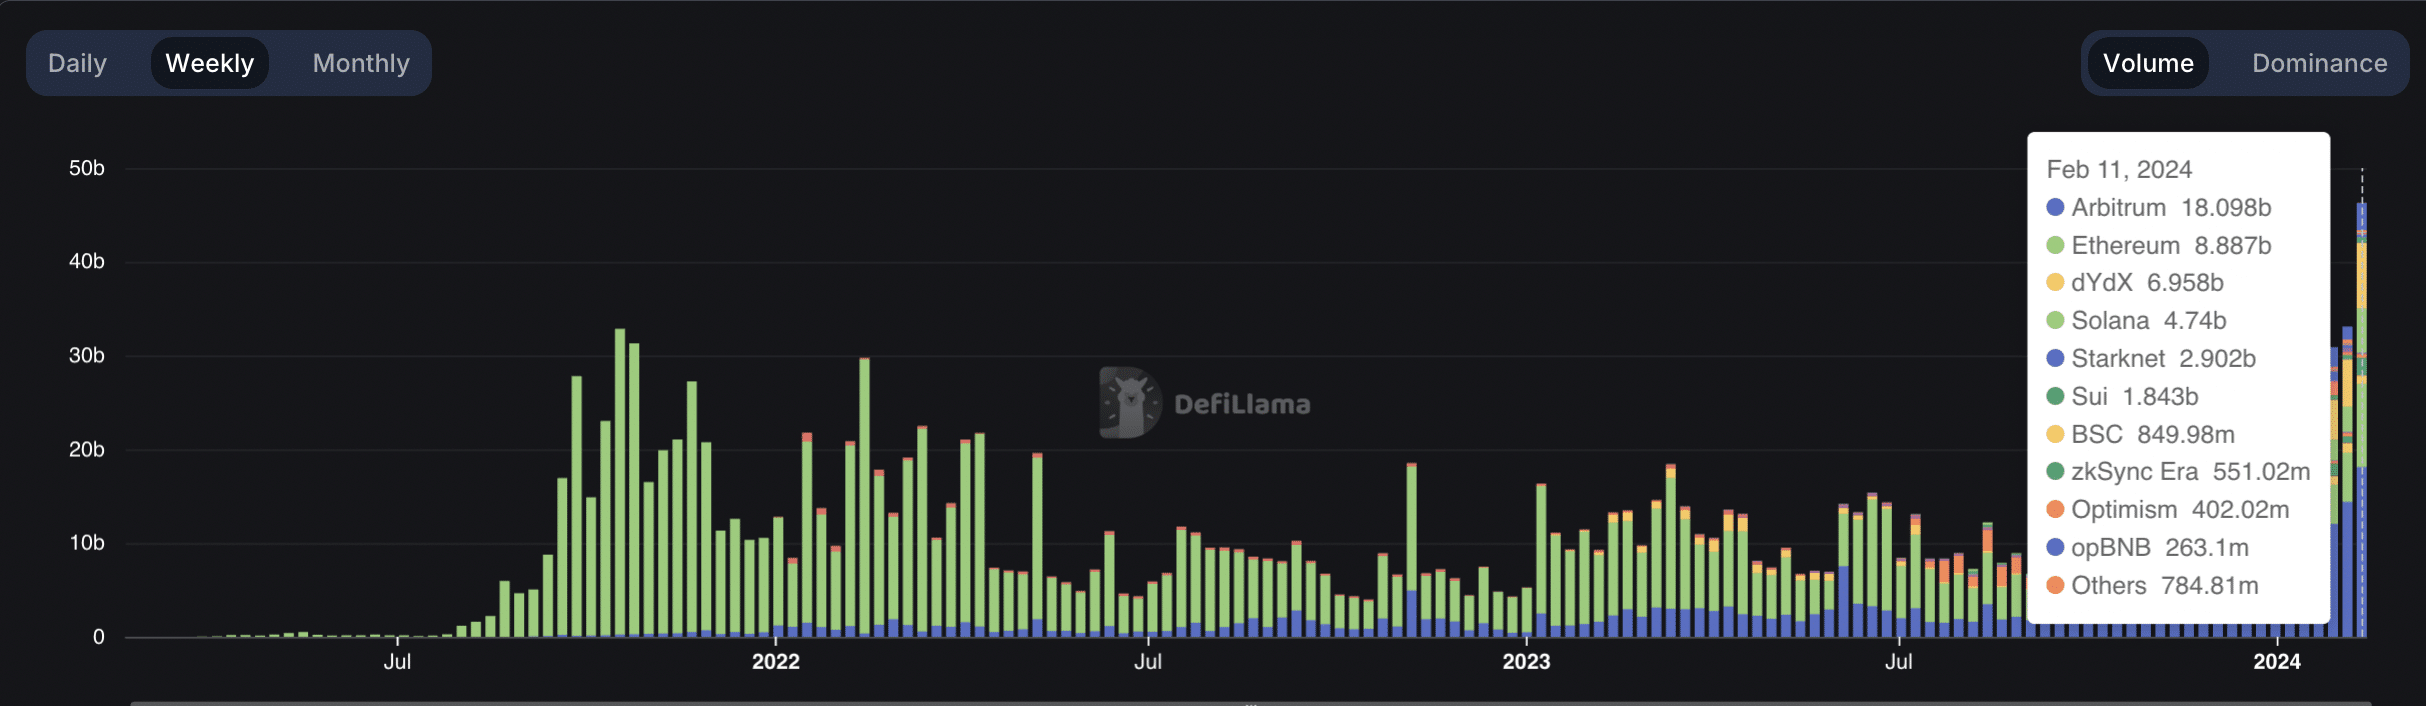This screenshot has width=2426, height=706.
Task: Click the Optimism orange color dot
Action: coord(2055,510)
